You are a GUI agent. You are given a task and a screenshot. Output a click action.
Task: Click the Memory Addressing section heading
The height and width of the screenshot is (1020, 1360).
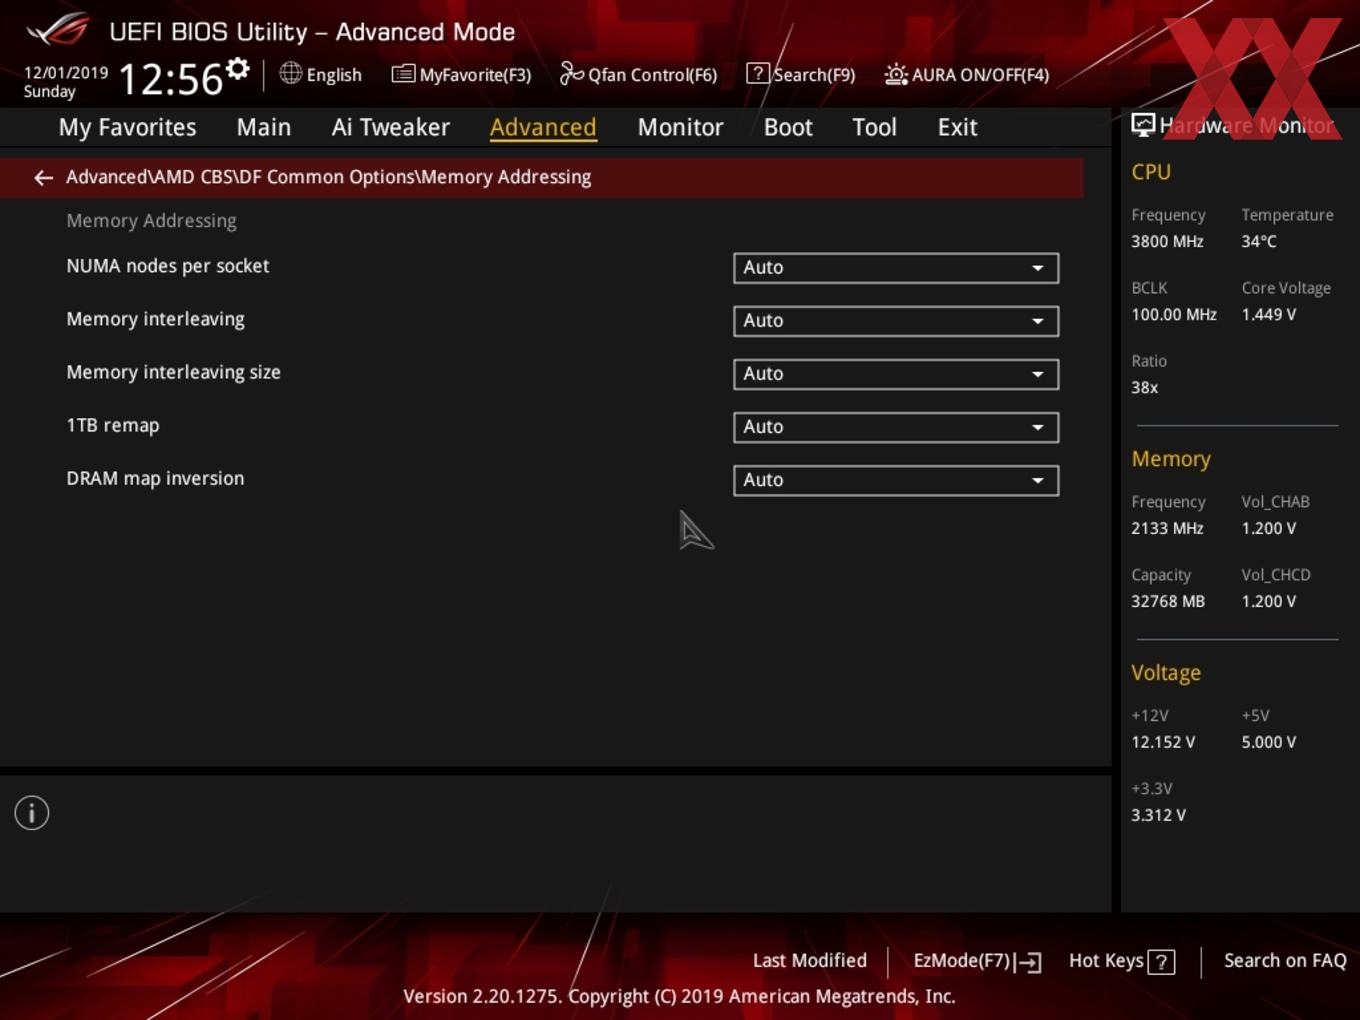(151, 221)
